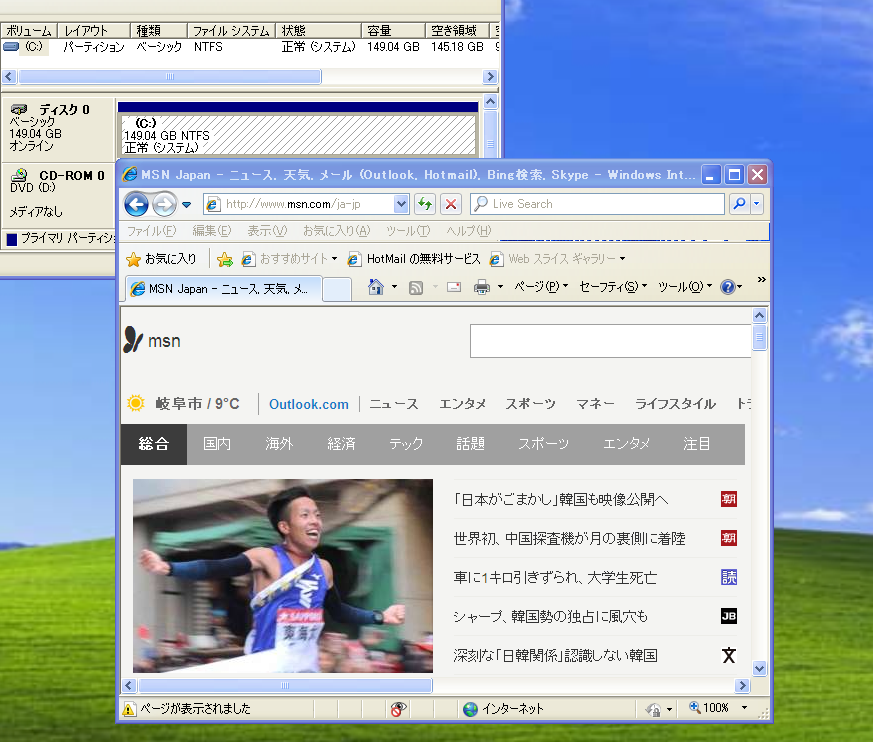Open the search provider dropdown arrow
Screen dimensions: 873x742
[757, 204]
